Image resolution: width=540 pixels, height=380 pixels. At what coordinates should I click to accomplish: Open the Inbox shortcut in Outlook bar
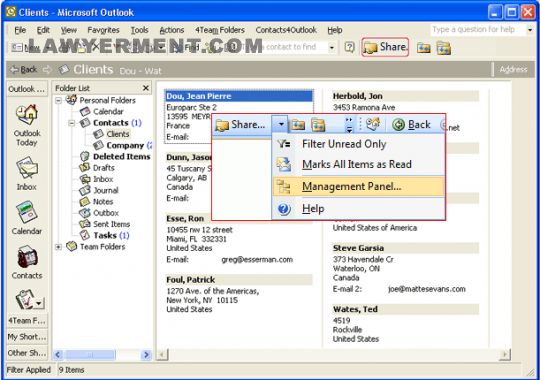coord(27,168)
